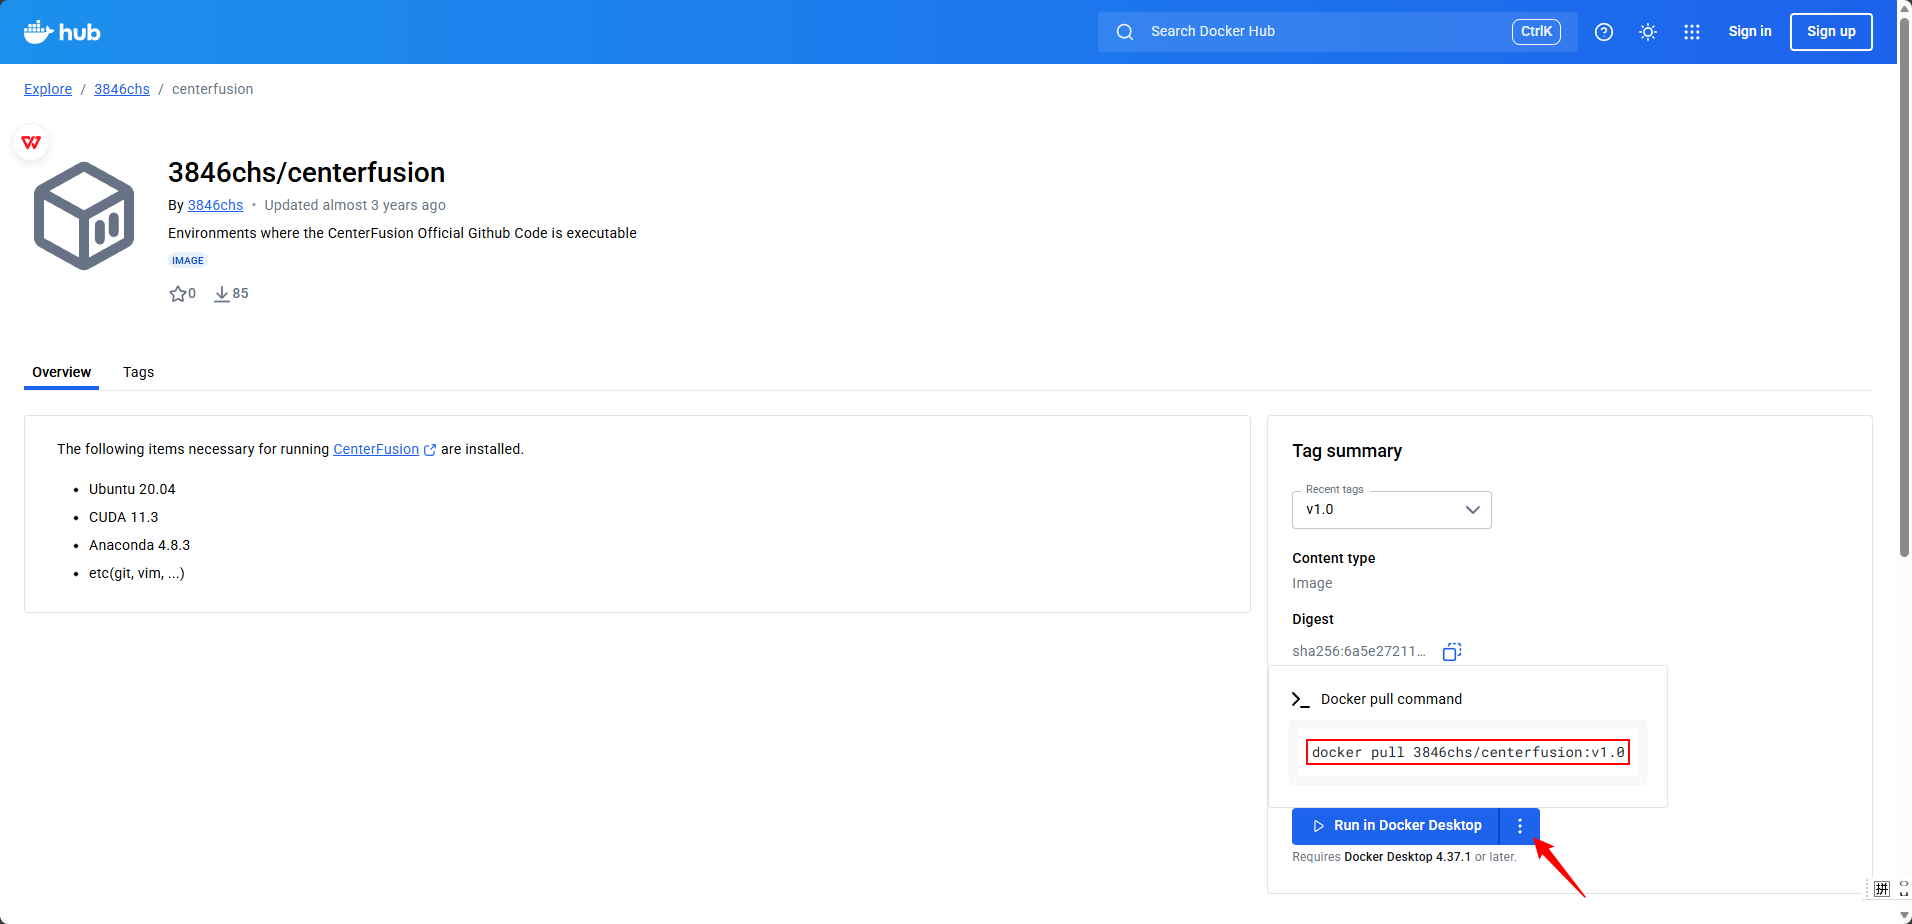1912x924 pixels.
Task: Click the page vertical scrollbar thumb
Action: (1904, 288)
